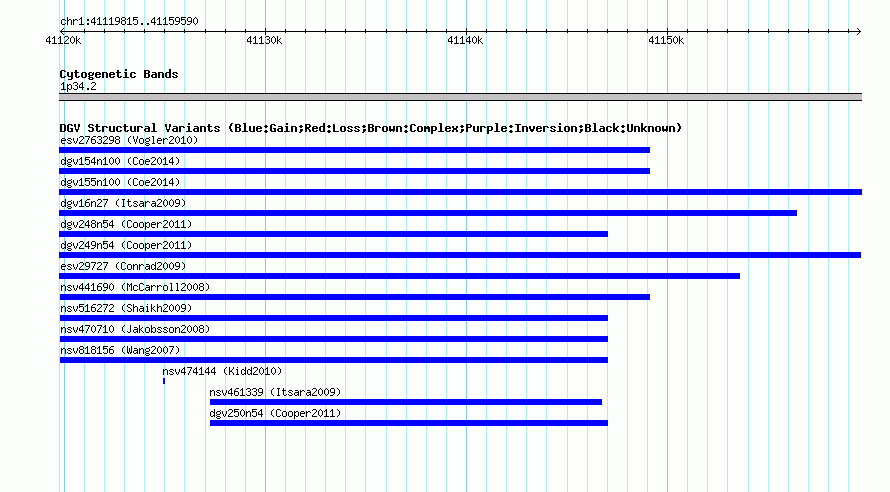
Task: Click the 41120k ruler label
Action: [x=63, y=40]
